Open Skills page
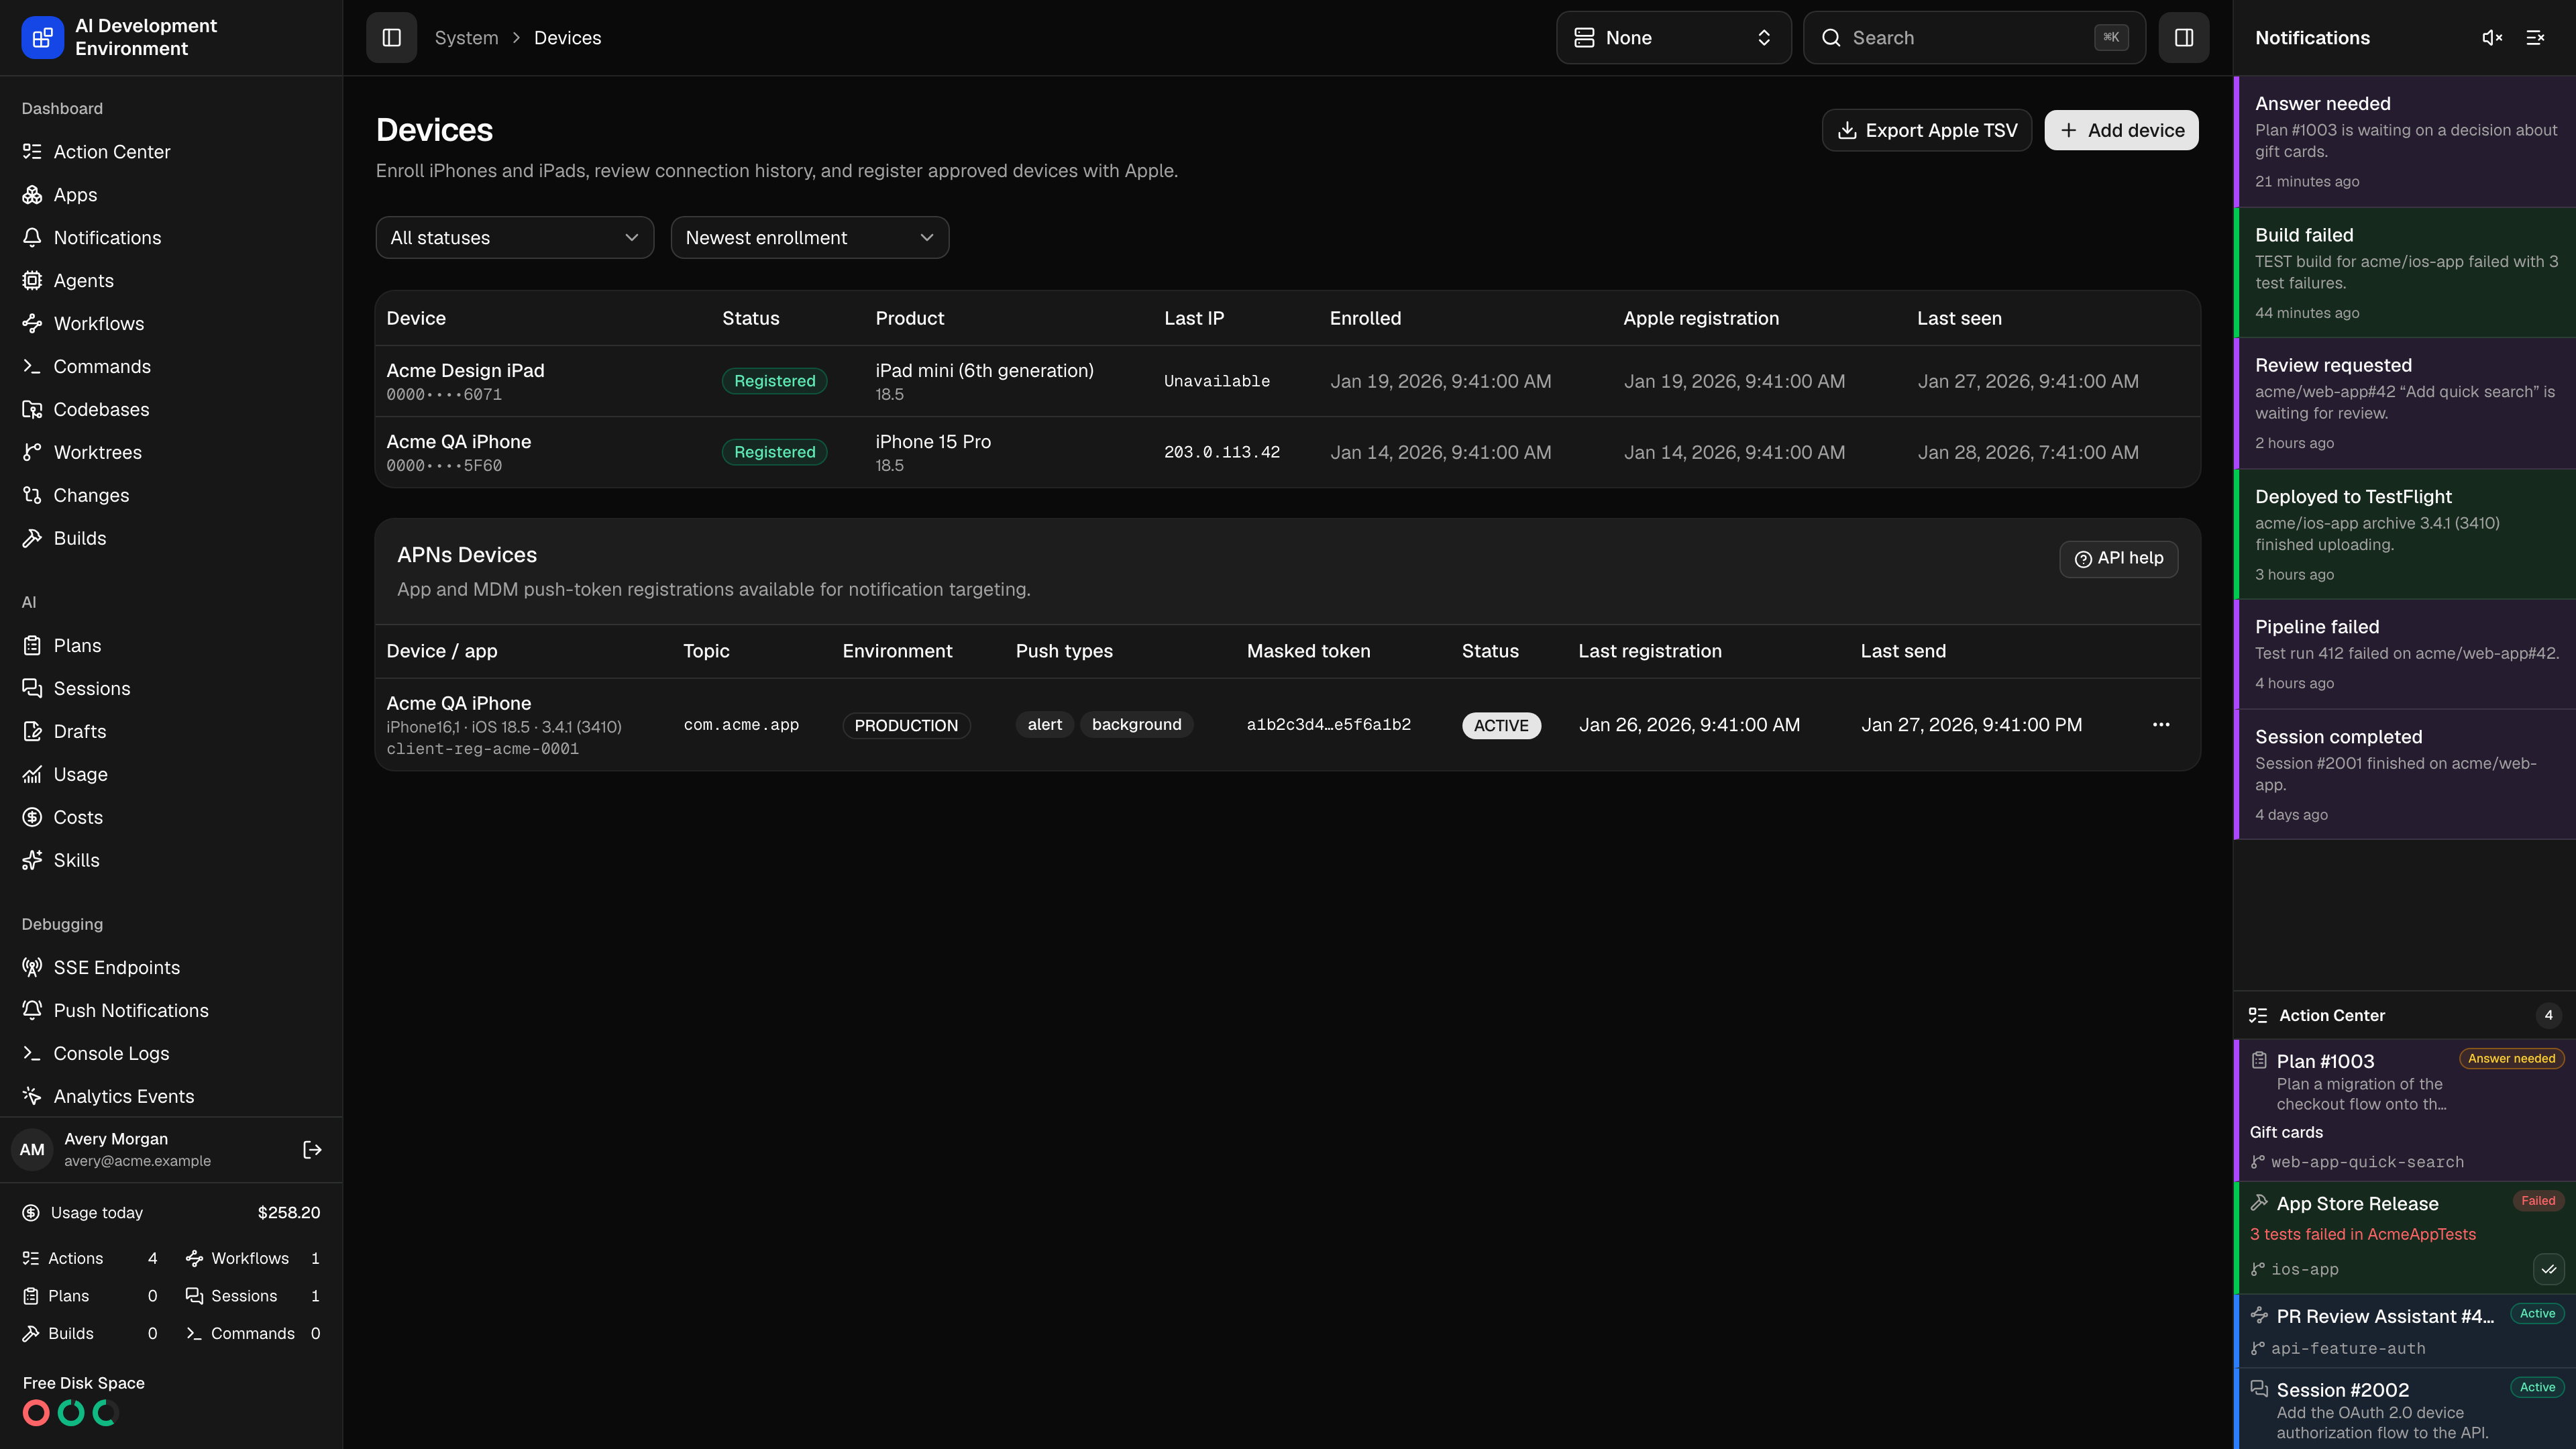Image resolution: width=2576 pixels, height=1449 pixels. point(172,860)
